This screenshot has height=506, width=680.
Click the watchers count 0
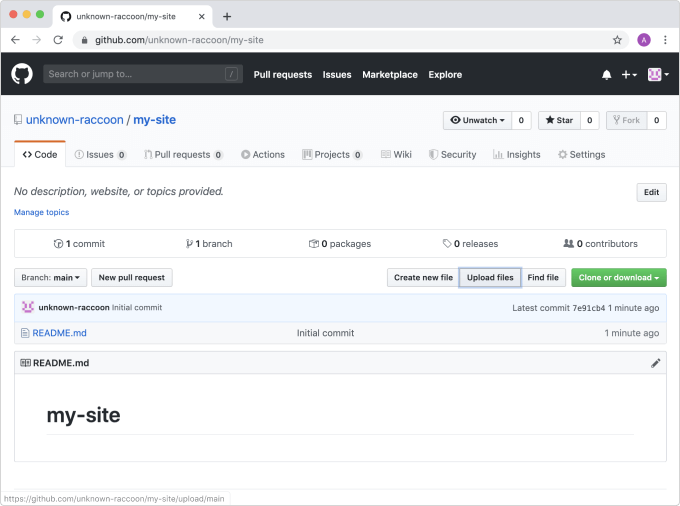[521, 120]
